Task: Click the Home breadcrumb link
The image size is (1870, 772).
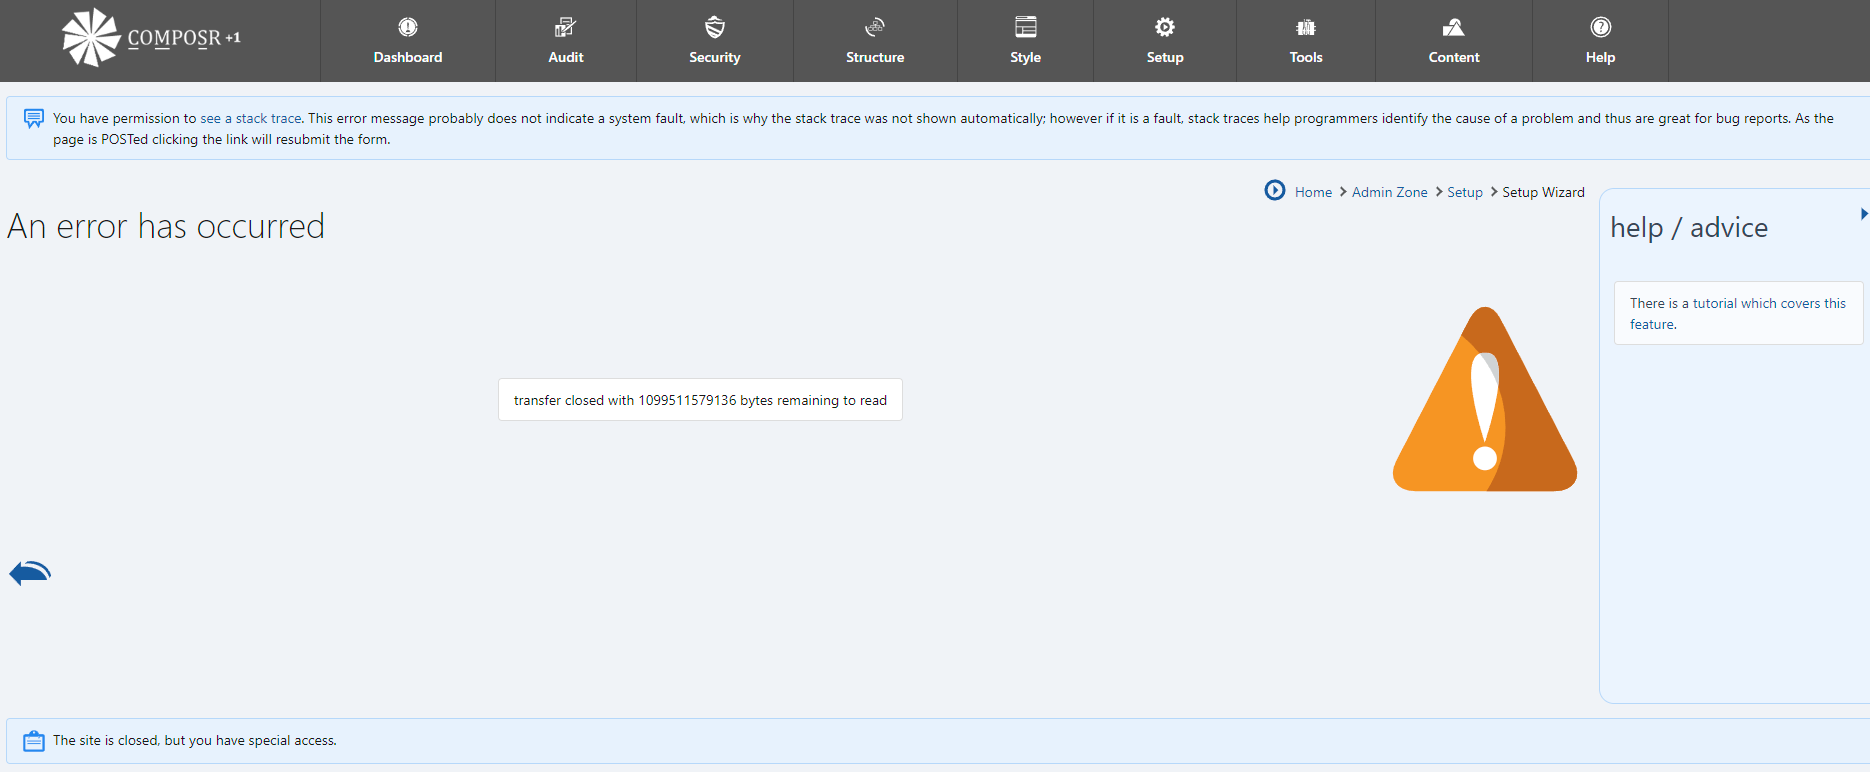Action: pos(1313,192)
